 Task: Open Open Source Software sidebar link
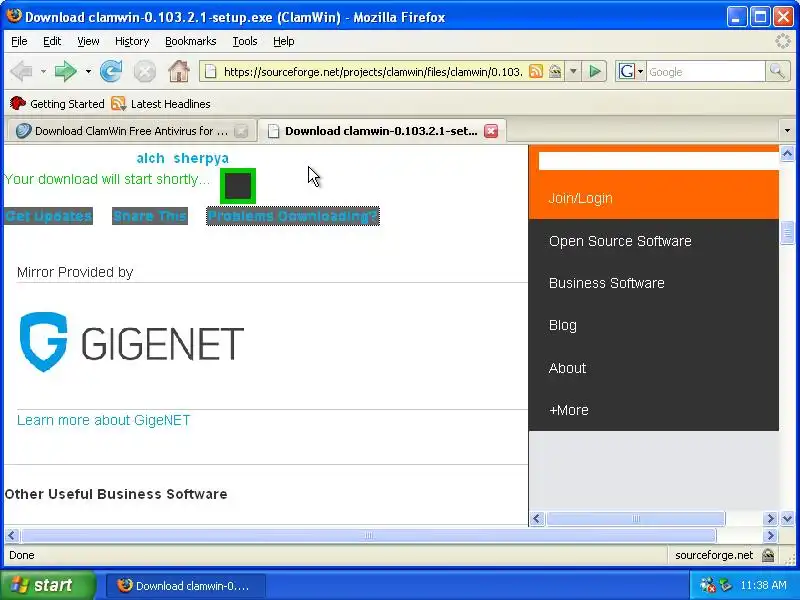(620, 241)
